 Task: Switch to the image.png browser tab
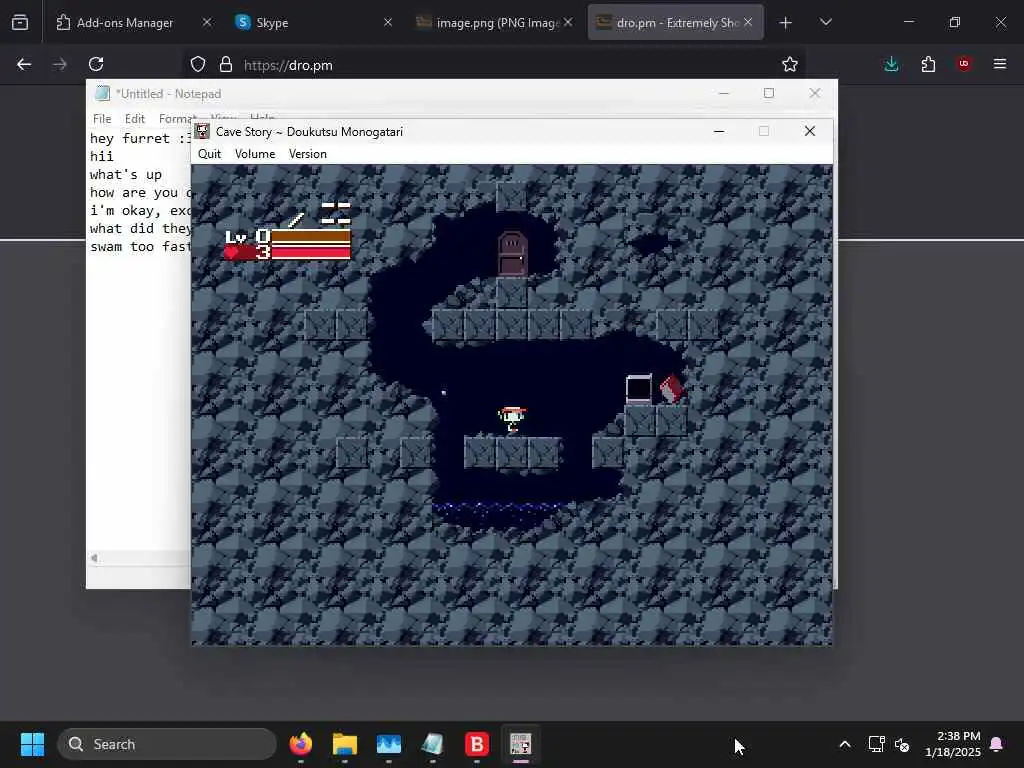497,23
